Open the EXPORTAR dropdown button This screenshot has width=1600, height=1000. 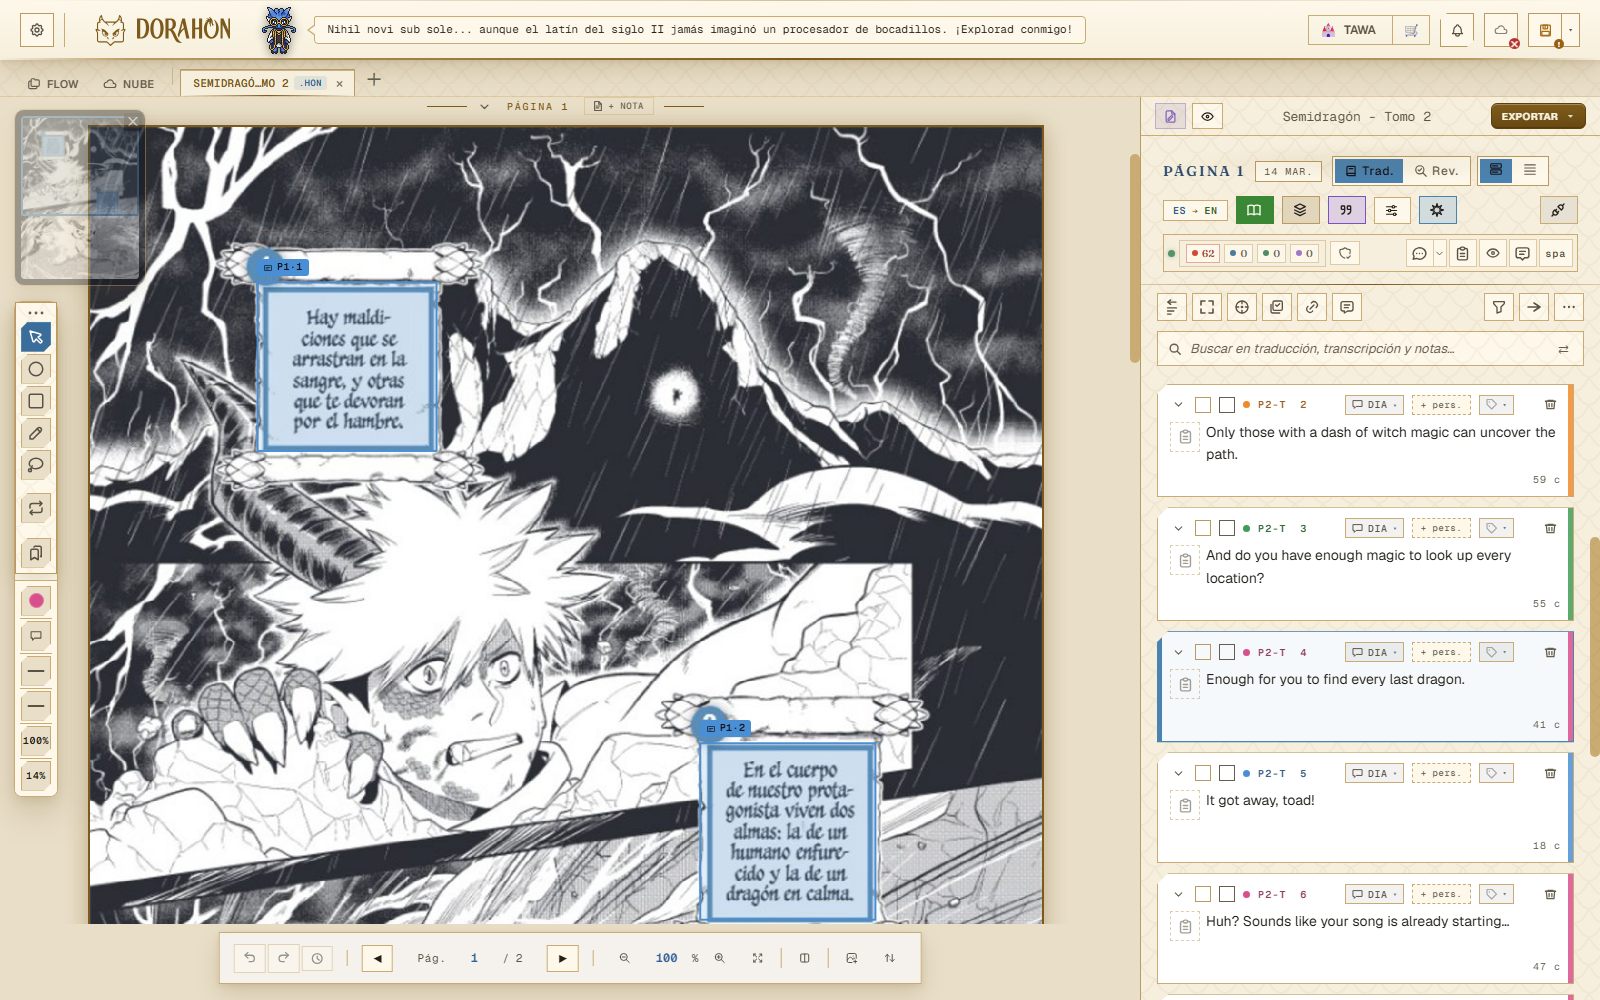pos(1538,117)
